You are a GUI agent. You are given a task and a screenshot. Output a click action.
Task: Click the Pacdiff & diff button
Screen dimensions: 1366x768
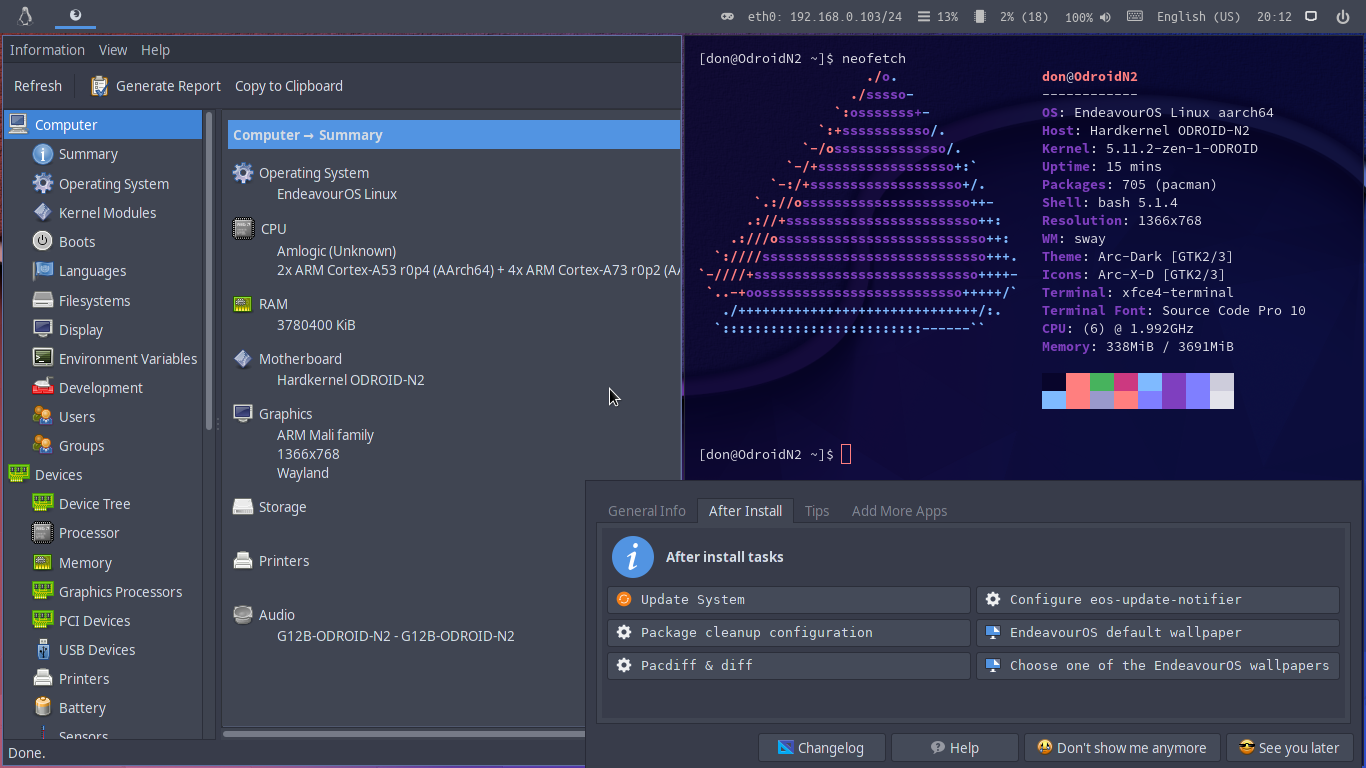pos(789,665)
